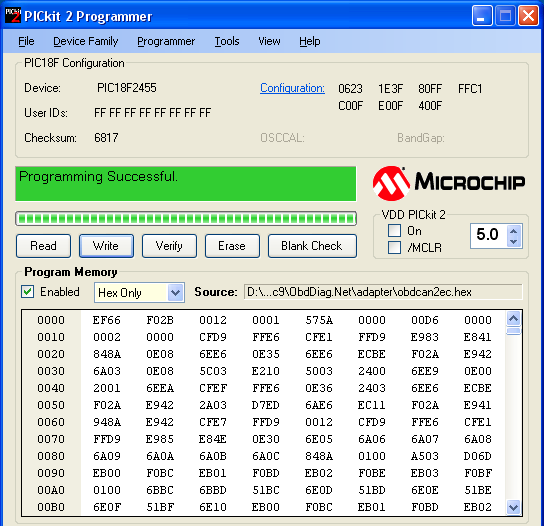The width and height of the screenshot is (544, 526).
Task: Open the Device Family menu
Action: (85, 41)
